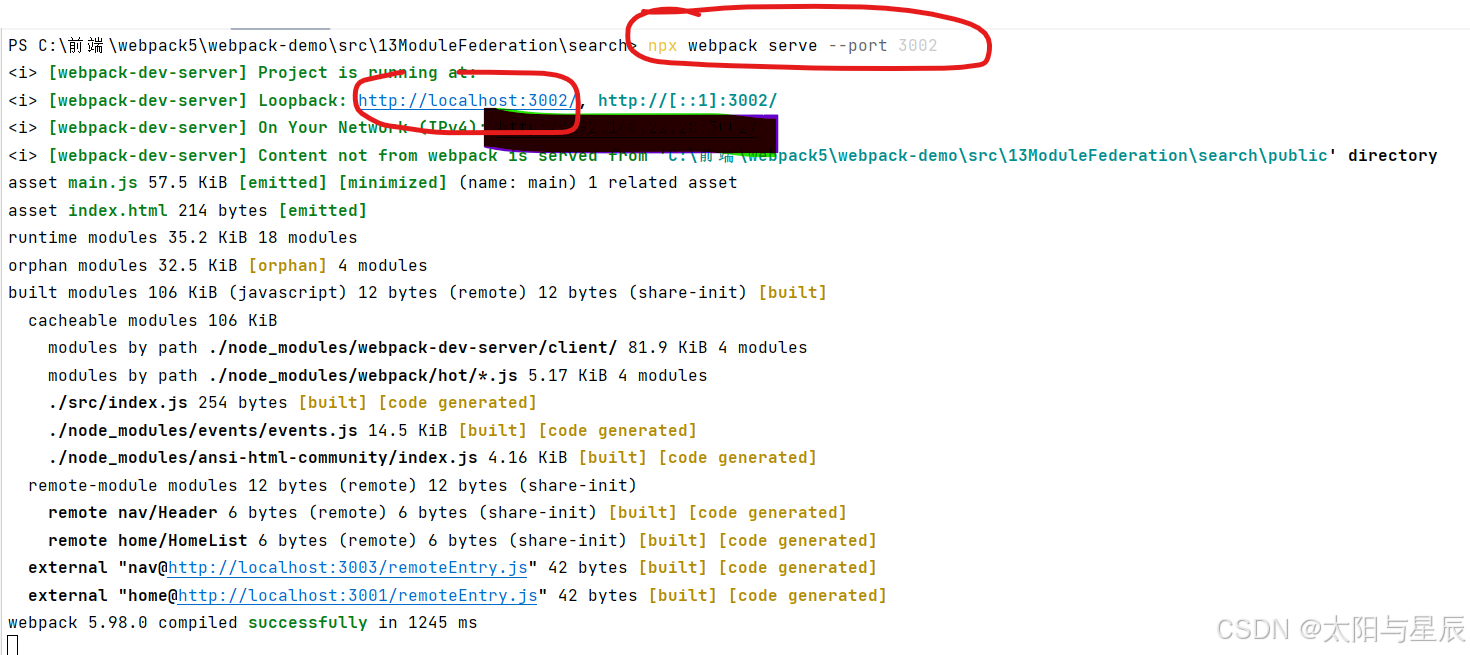Click './node_modules/webpack-dev-server/client/' path text

click(x=413, y=347)
